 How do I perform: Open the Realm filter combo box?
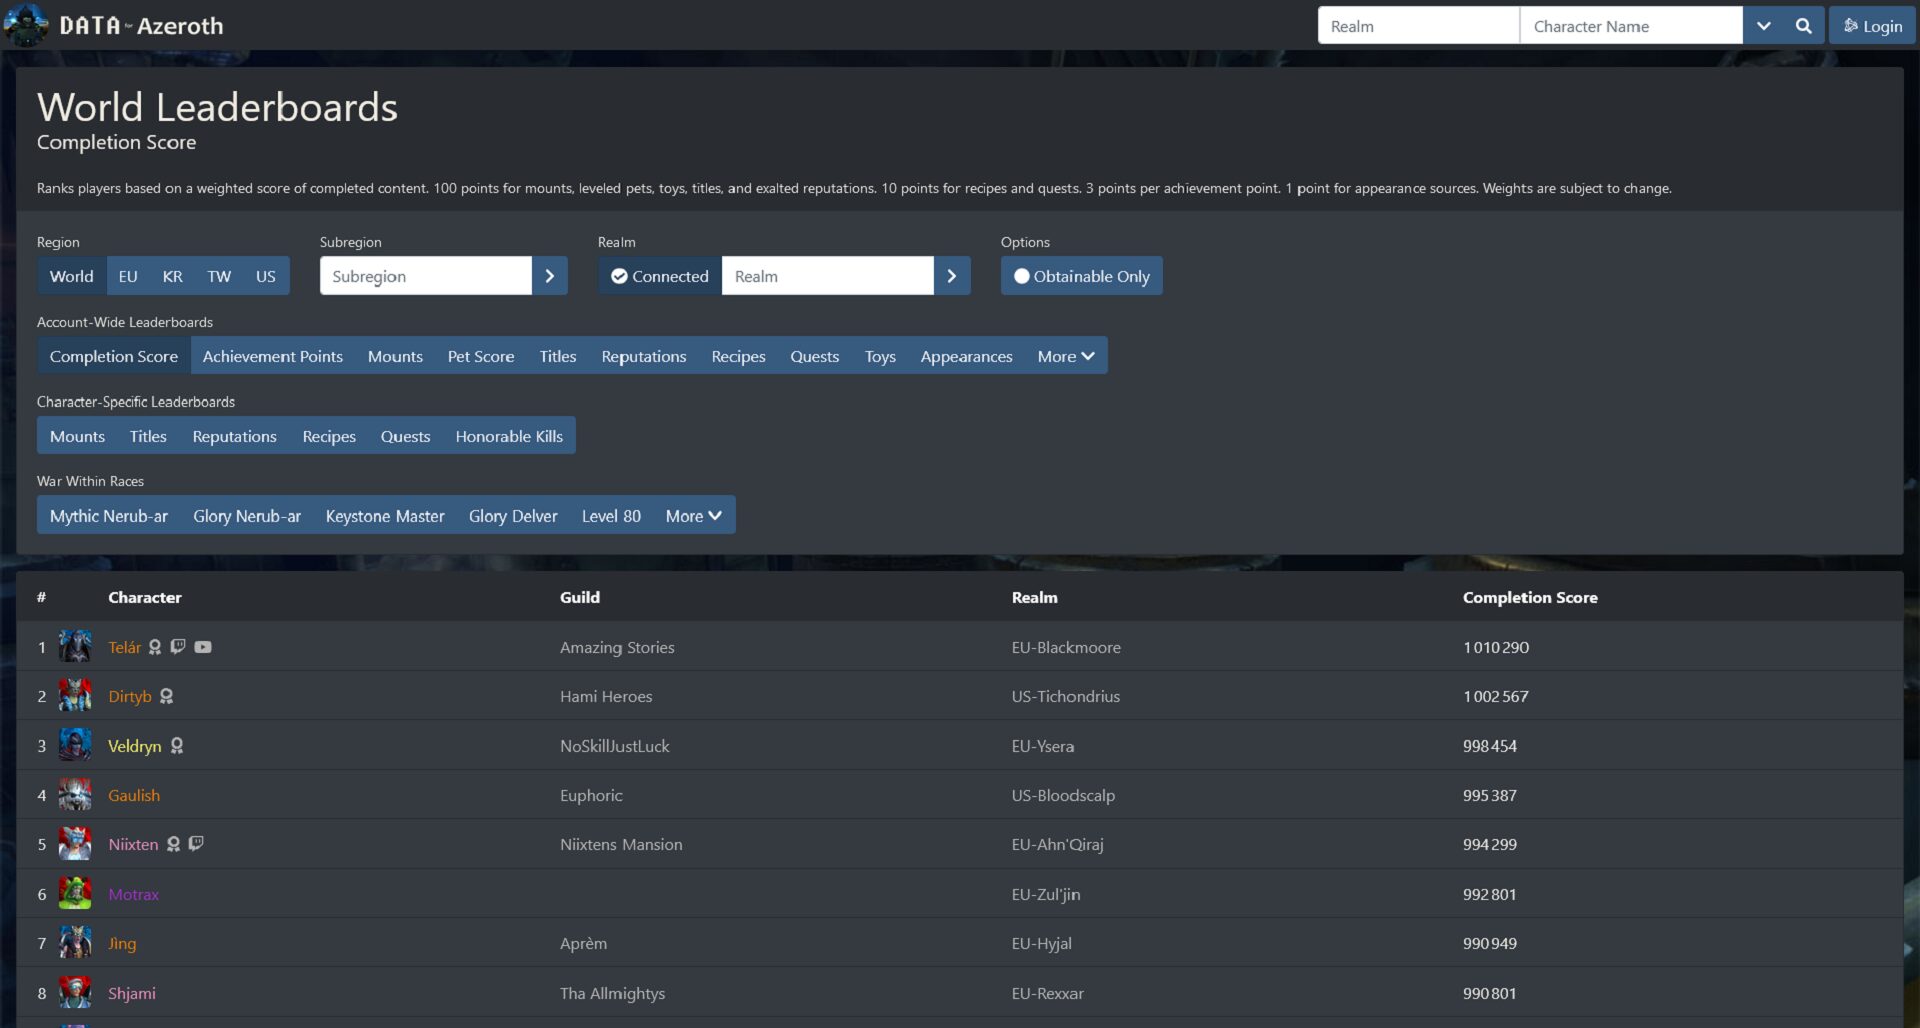pyautogui.click(x=828, y=276)
